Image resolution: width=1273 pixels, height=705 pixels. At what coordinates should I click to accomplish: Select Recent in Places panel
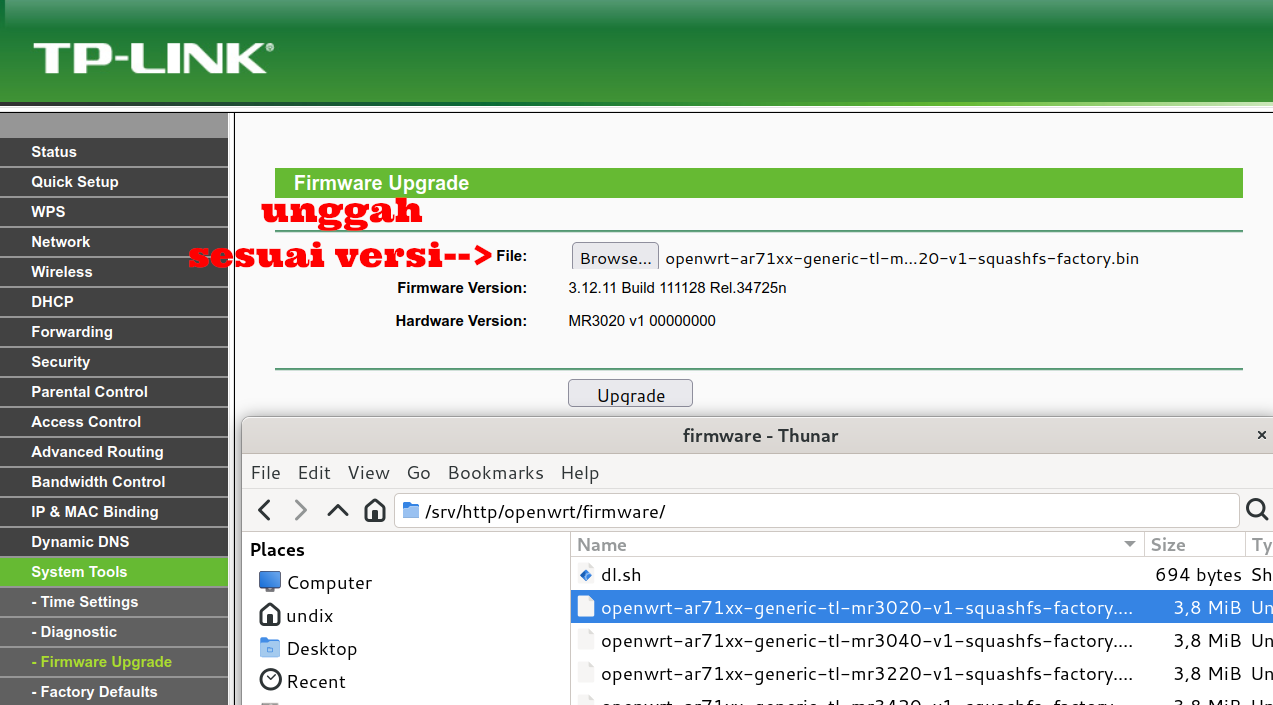(x=316, y=681)
